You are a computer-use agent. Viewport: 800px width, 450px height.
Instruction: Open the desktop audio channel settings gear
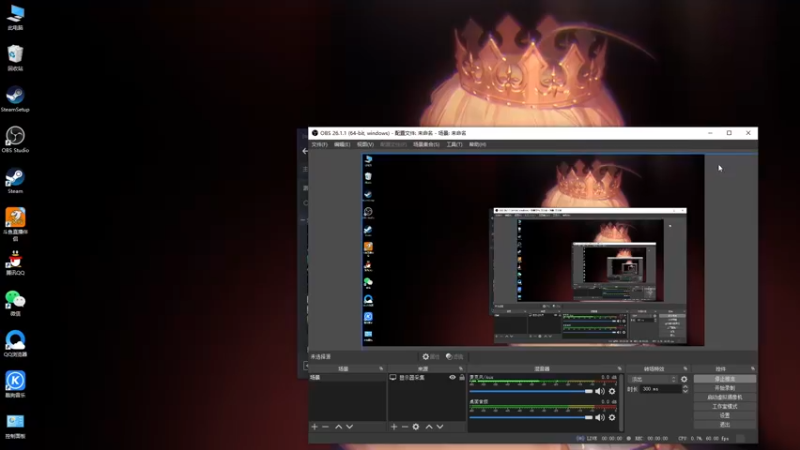(x=612, y=417)
